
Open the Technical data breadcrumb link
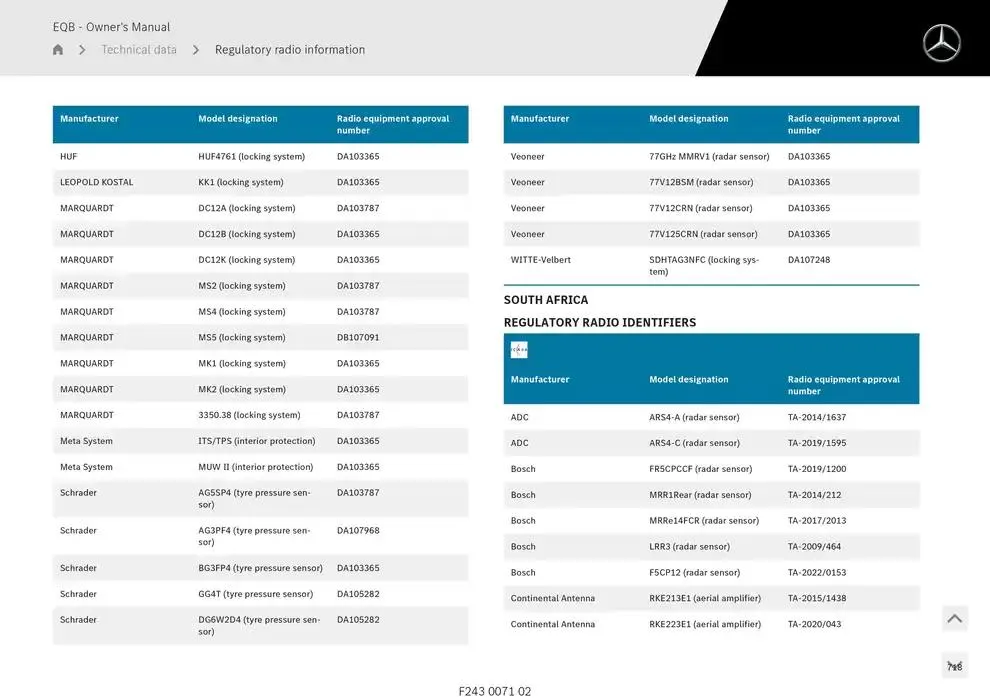[139, 50]
